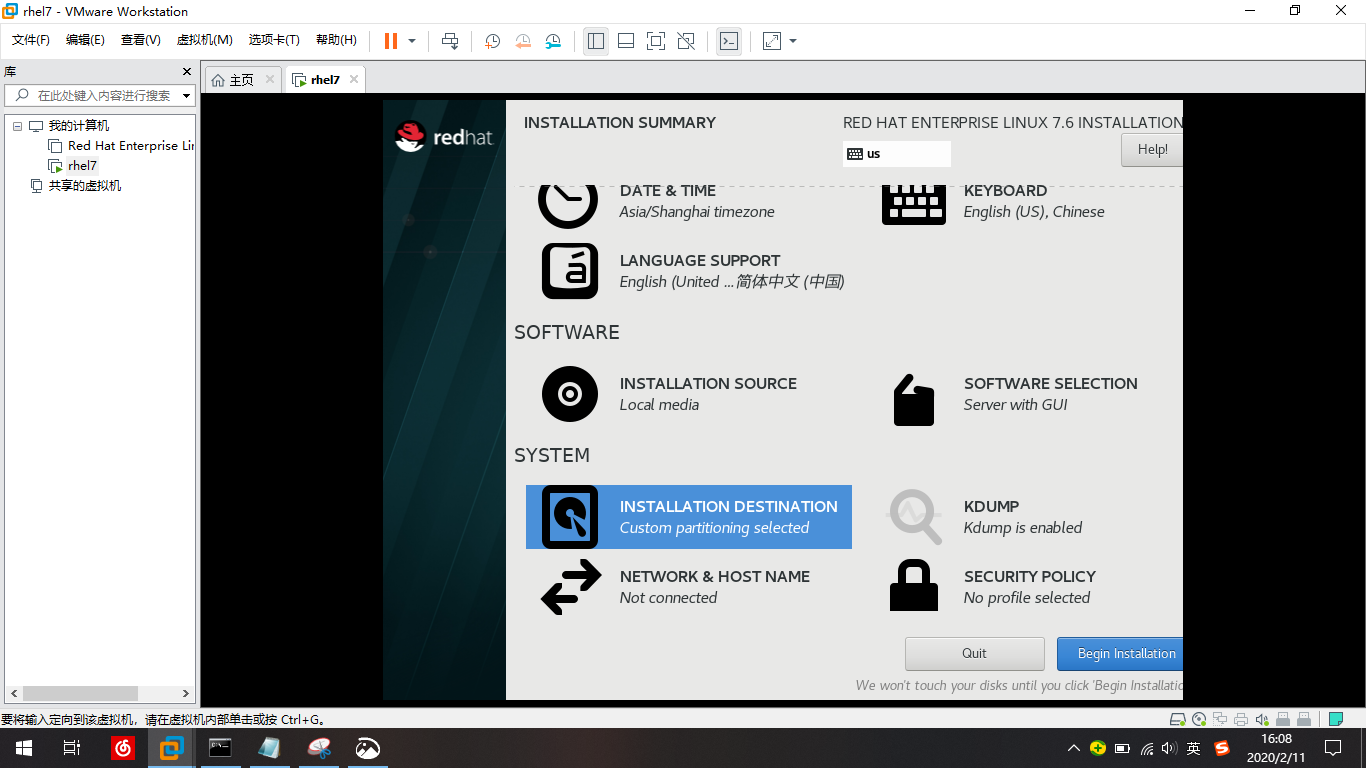Open the Windows notification center

pyautogui.click(x=1333, y=748)
